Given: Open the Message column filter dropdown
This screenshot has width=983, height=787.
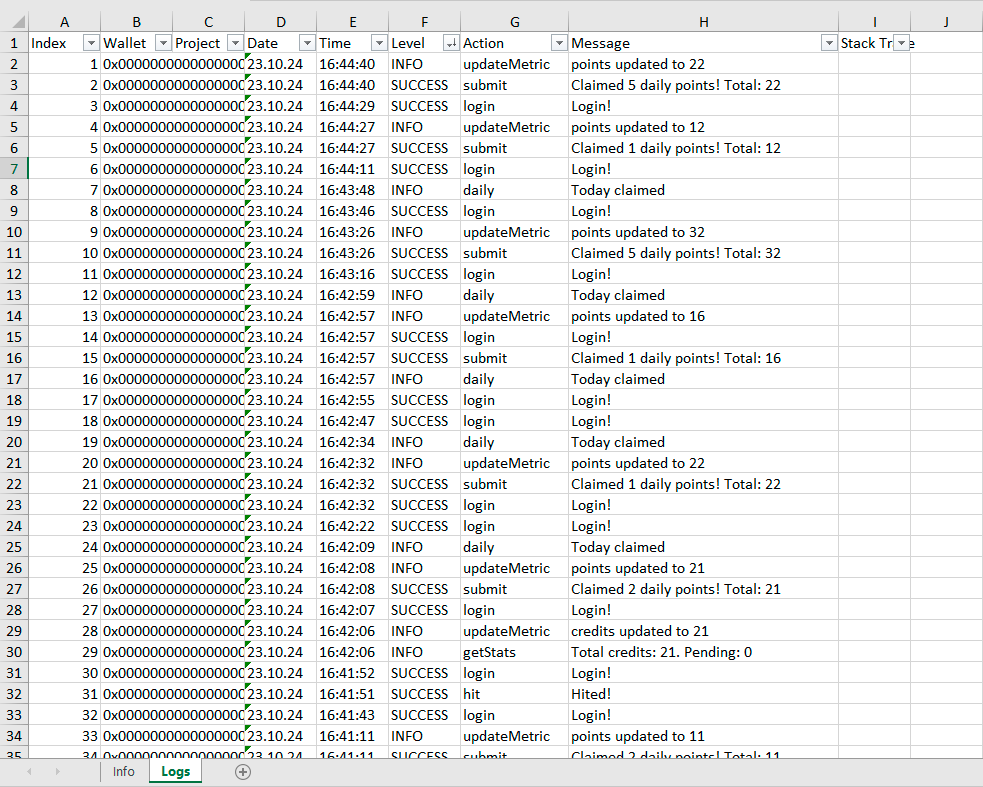Looking at the screenshot, I should click(829, 43).
